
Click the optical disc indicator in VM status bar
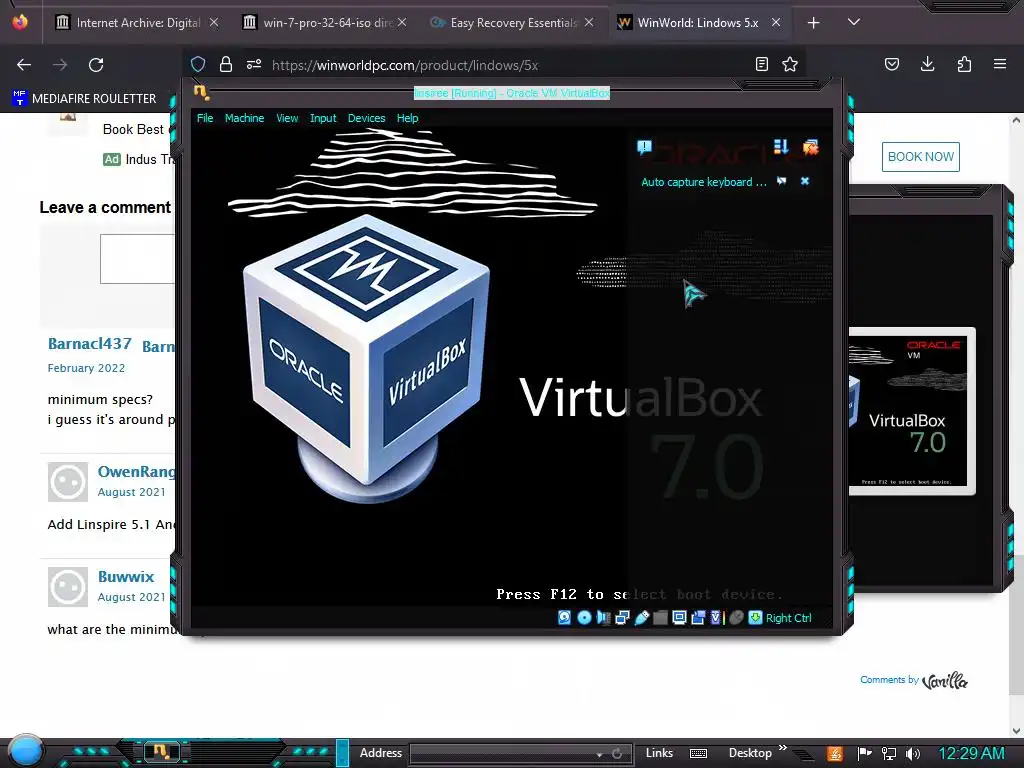pos(584,618)
